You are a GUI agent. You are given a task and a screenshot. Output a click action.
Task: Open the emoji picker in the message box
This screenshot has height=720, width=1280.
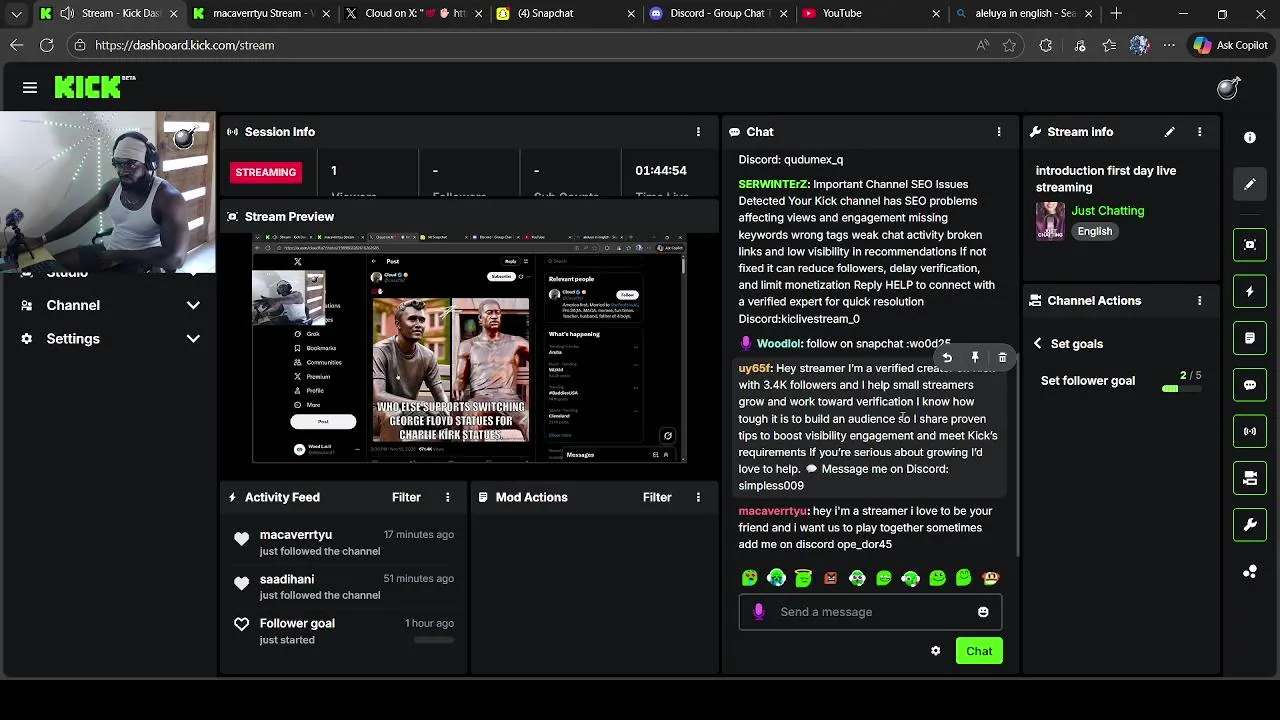point(983,612)
